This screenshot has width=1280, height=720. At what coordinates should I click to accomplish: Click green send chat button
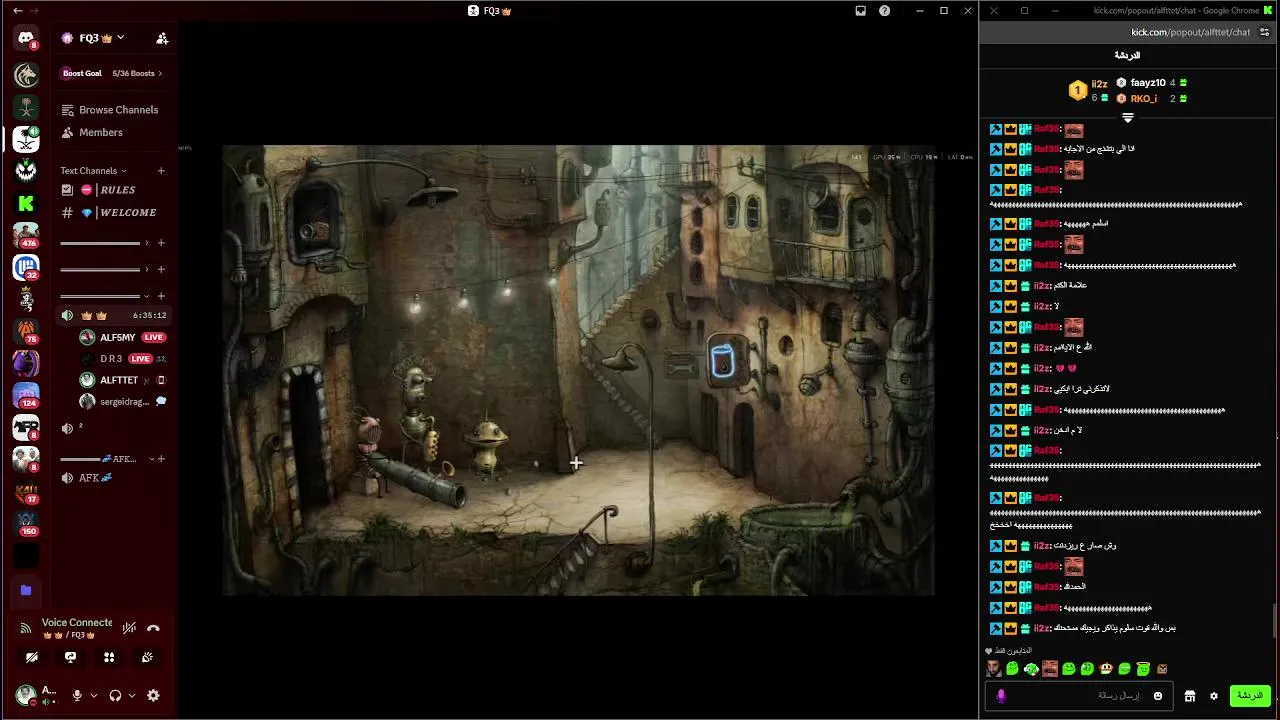1249,695
